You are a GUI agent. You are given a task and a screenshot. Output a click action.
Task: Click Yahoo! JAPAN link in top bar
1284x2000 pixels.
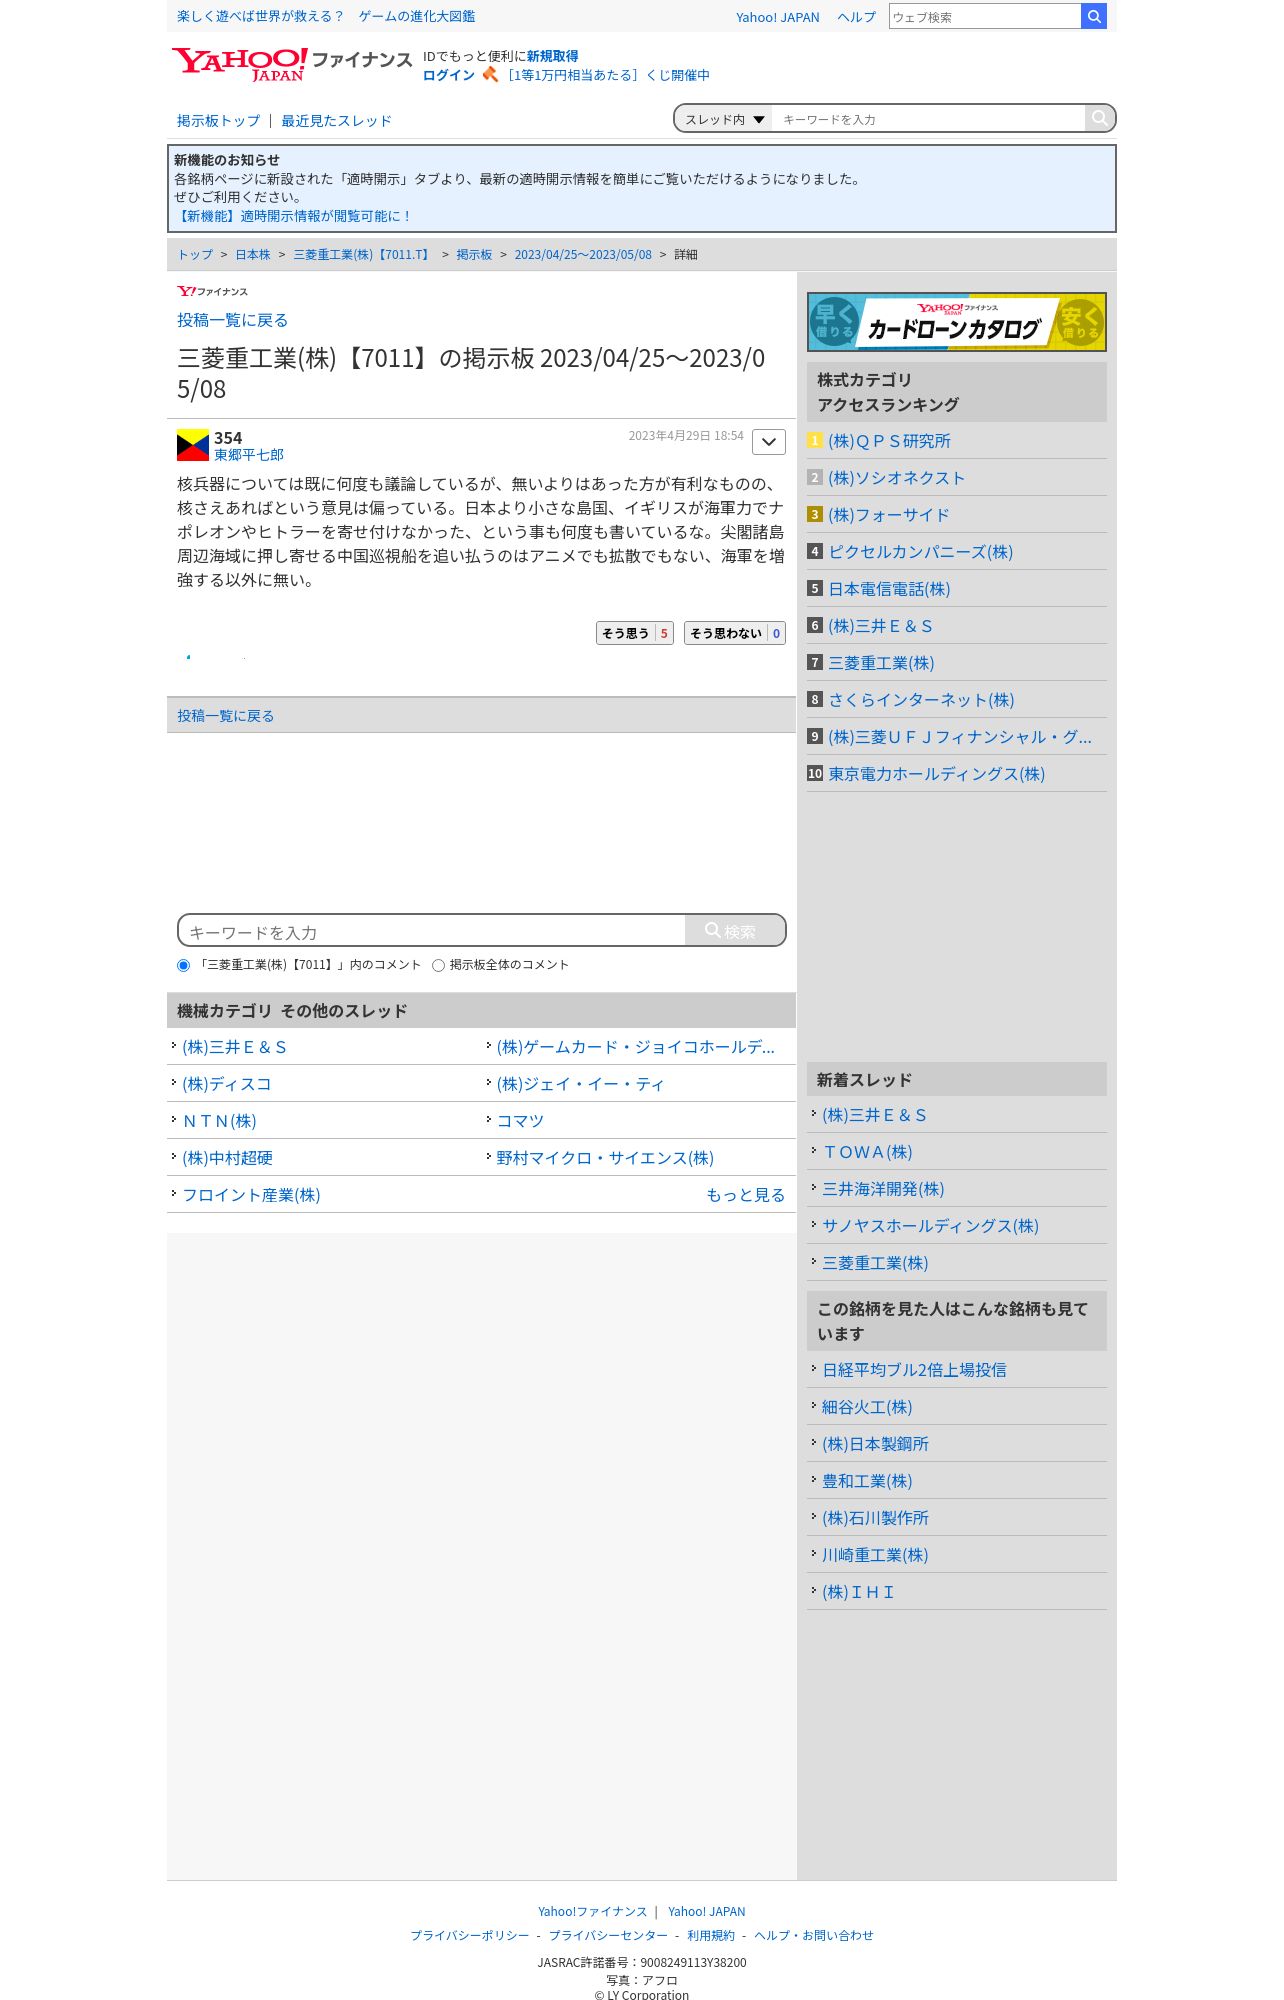pos(777,17)
